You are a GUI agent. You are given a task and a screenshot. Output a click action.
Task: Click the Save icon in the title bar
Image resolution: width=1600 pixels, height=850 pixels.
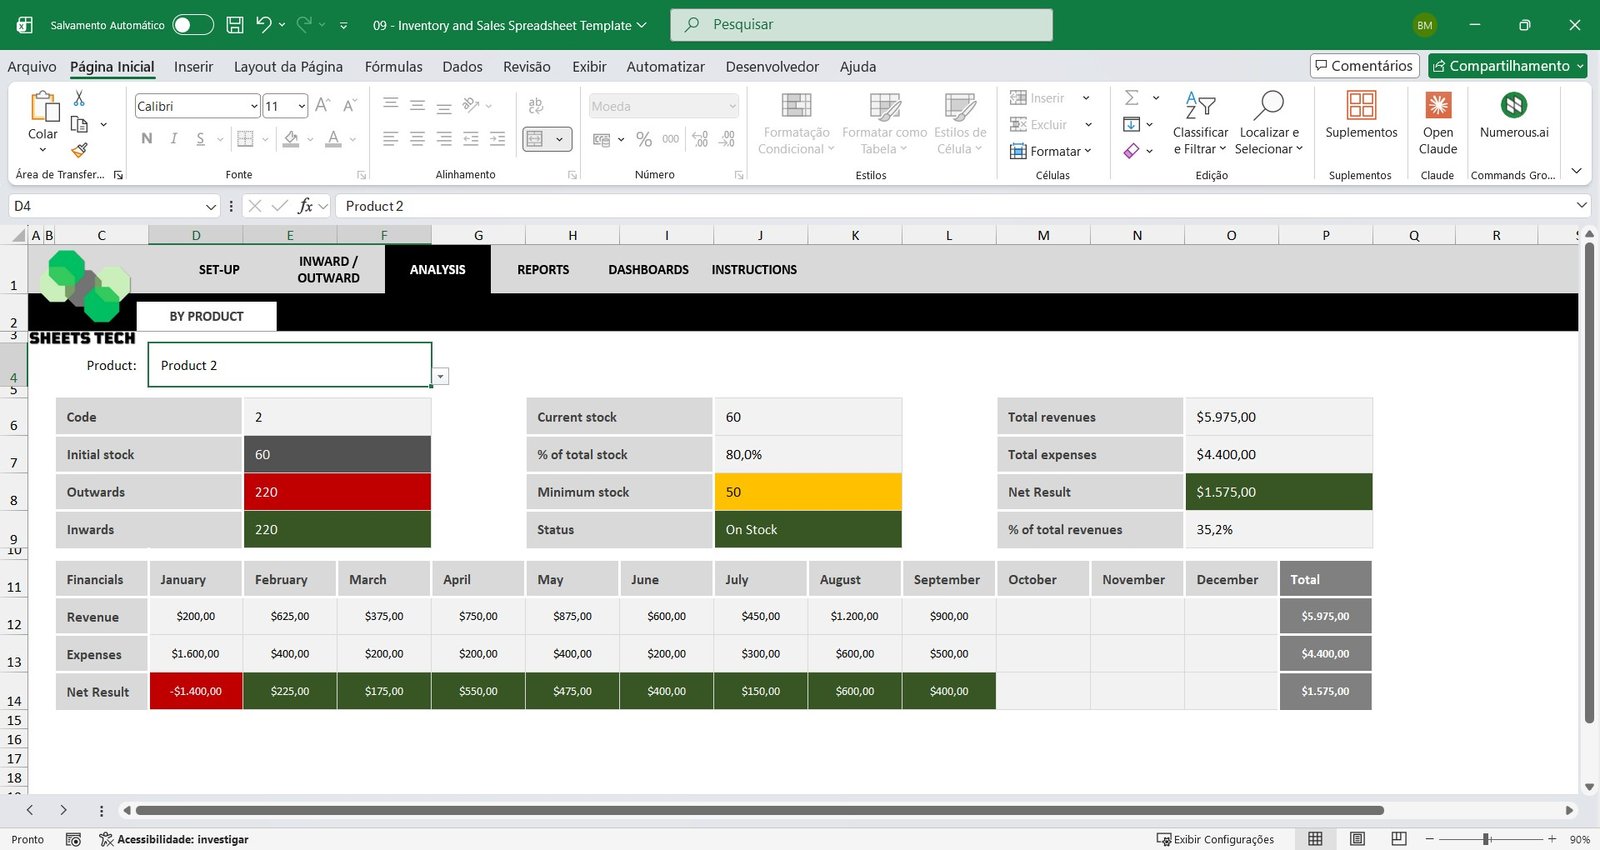click(x=235, y=25)
